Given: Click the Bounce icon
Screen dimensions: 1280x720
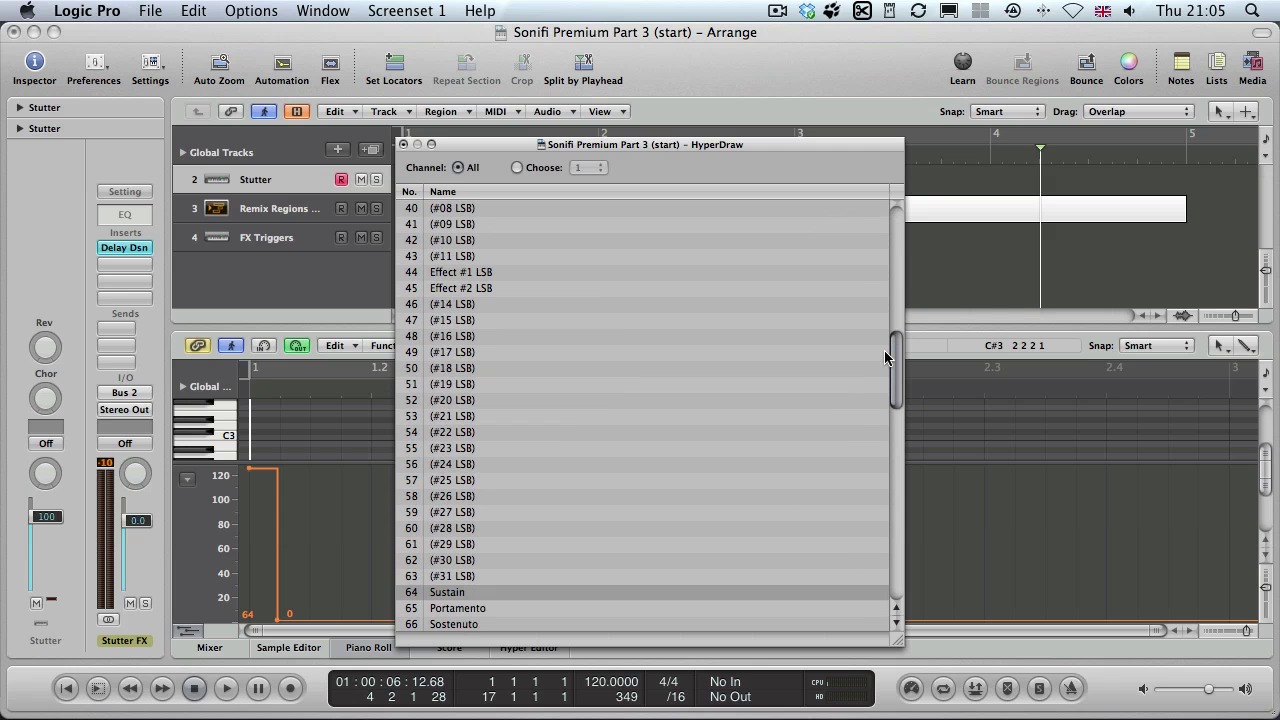Looking at the screenshot, I should click(x=1086, y=63).
